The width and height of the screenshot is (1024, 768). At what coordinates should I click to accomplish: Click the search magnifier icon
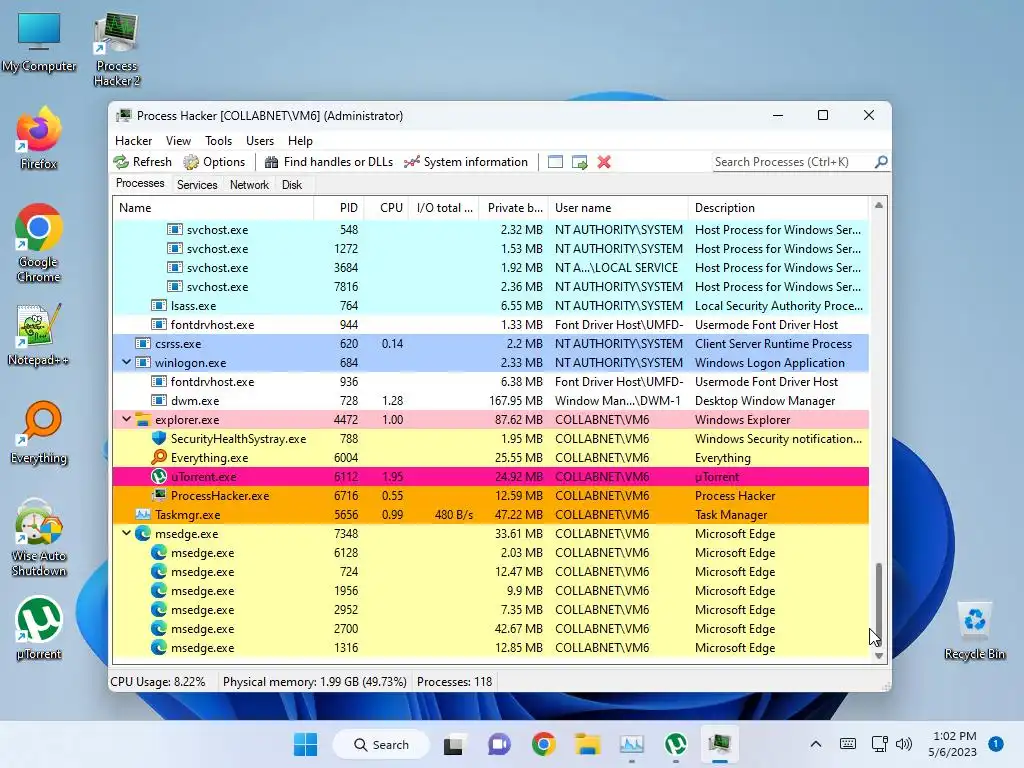[881, 161]
